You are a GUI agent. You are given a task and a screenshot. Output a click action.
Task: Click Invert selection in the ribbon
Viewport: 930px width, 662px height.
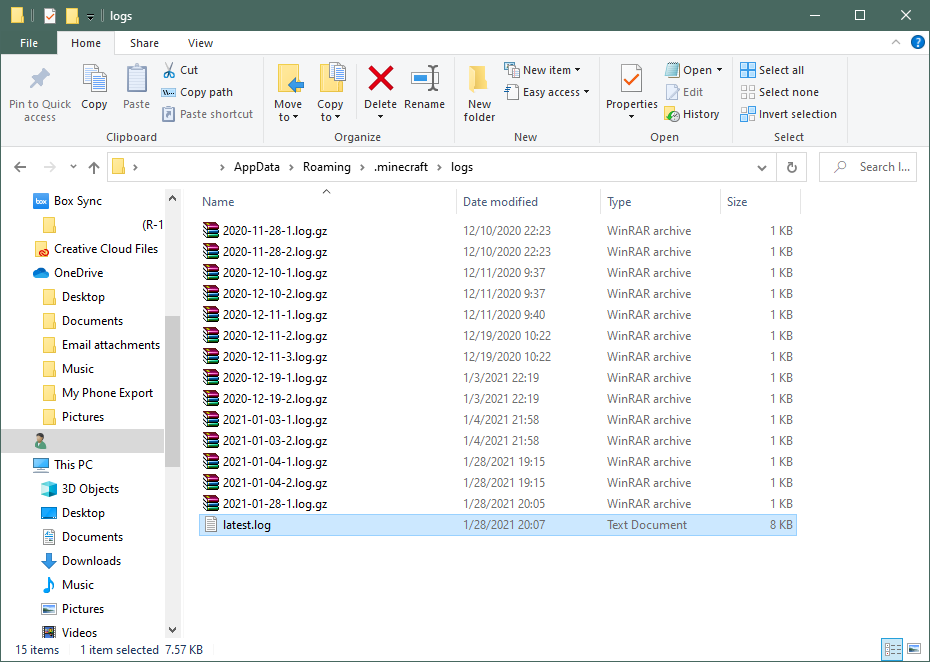[788, 113]
